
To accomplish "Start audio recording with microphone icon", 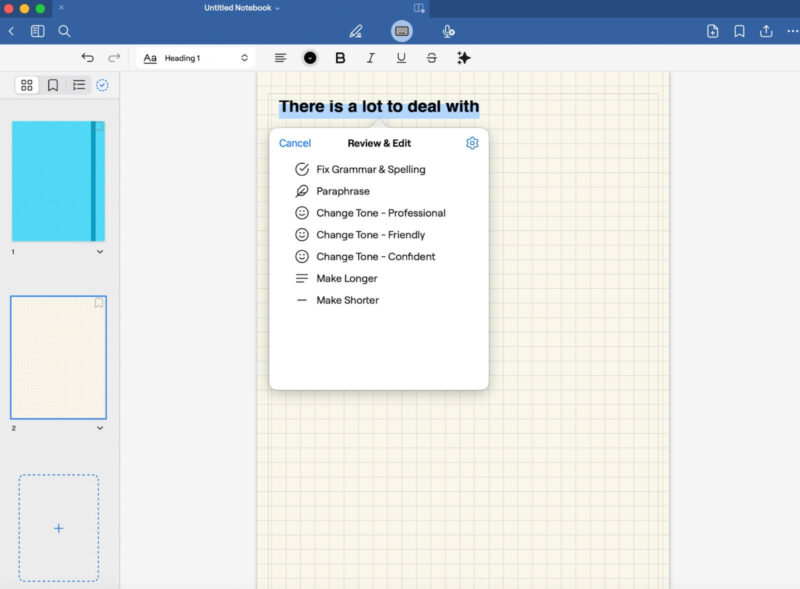I will pyautogui.click(x=448, y=32).
